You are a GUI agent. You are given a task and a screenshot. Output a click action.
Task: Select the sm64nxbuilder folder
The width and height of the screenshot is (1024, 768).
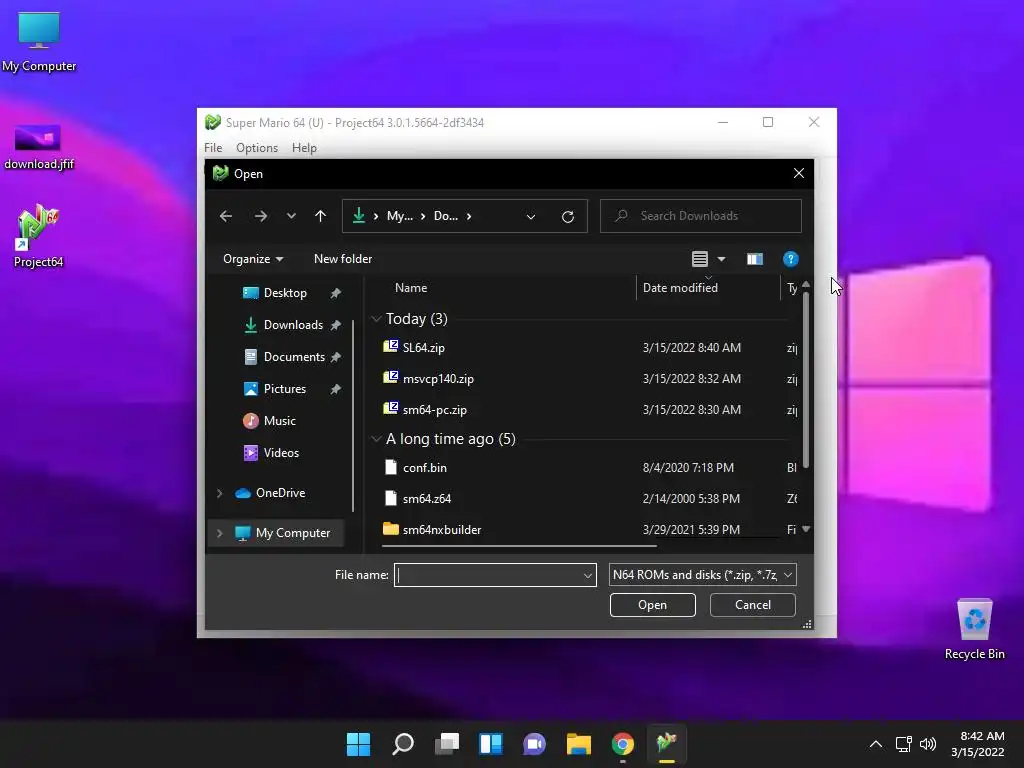tap(441, 530)
